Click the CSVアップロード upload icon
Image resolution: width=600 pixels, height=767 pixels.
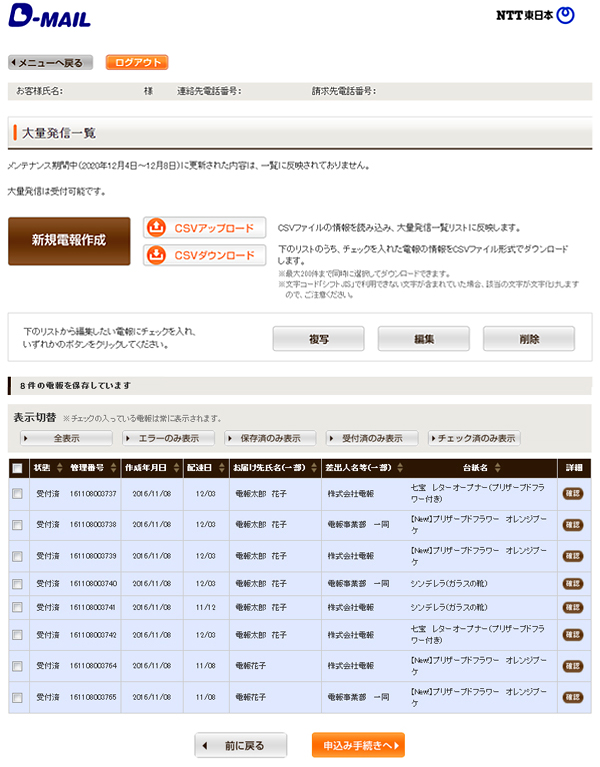pos(156,227)
